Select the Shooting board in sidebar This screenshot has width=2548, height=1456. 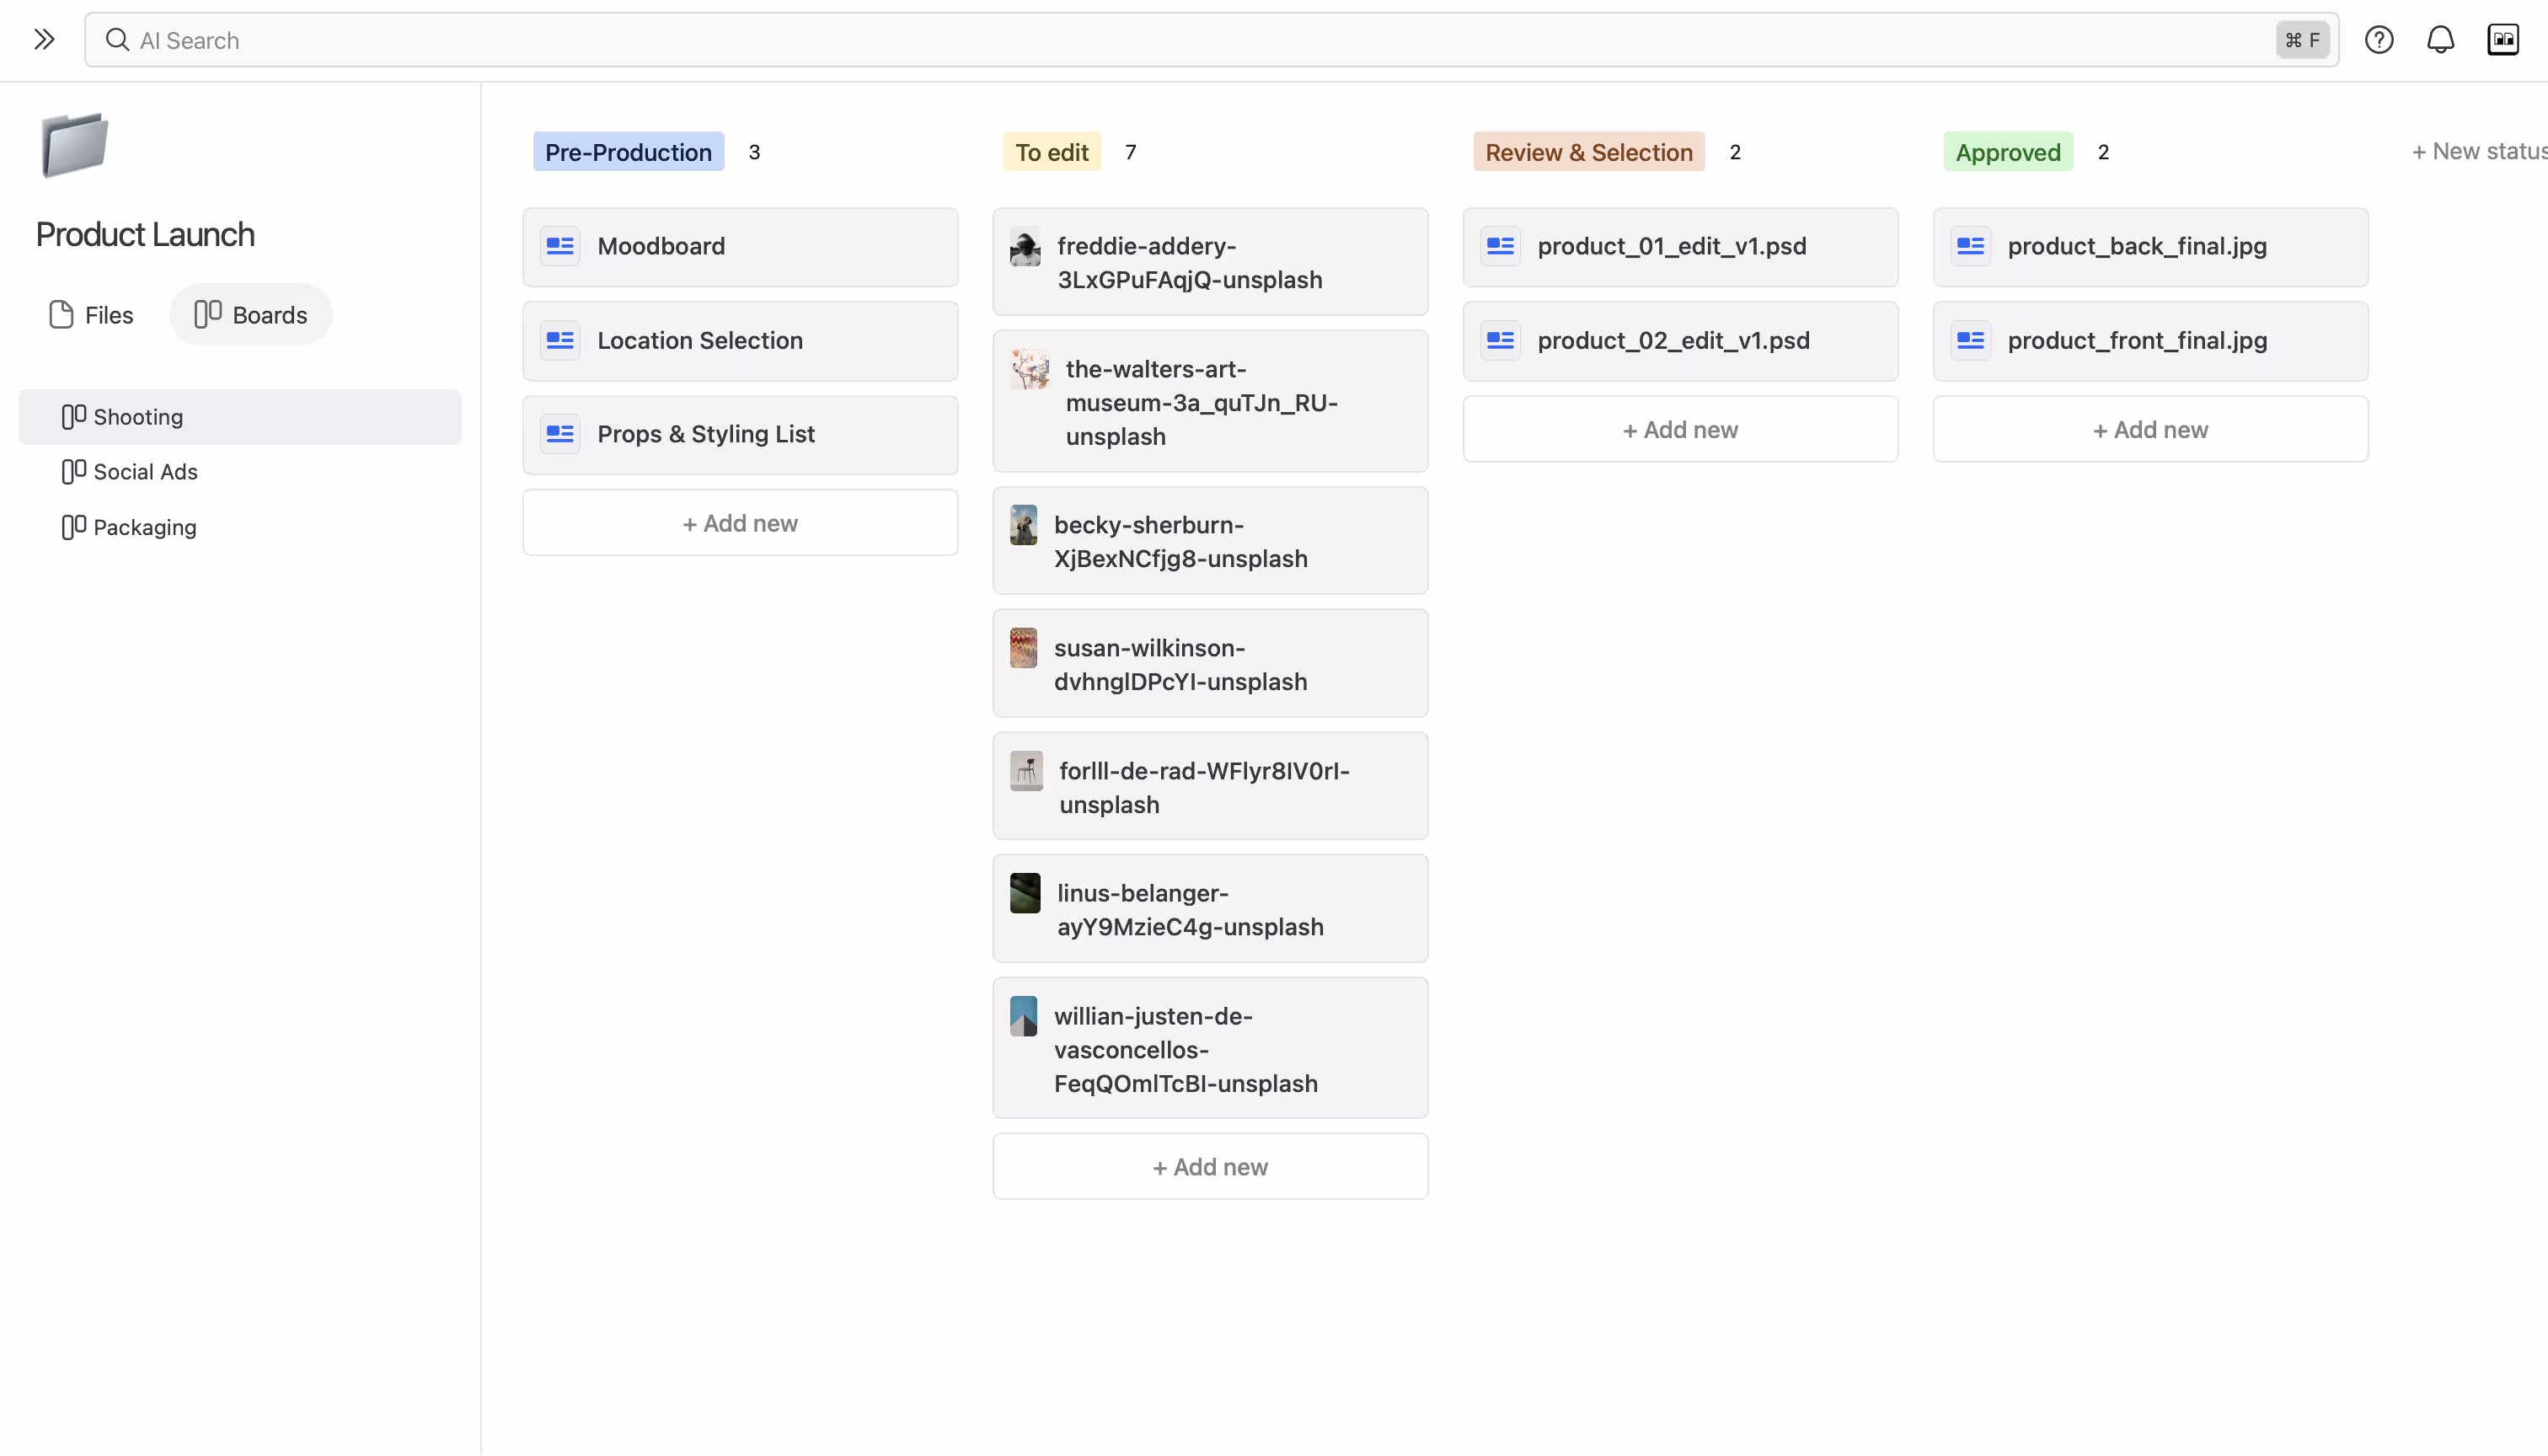pyautogui.click(x=138, y=417)
